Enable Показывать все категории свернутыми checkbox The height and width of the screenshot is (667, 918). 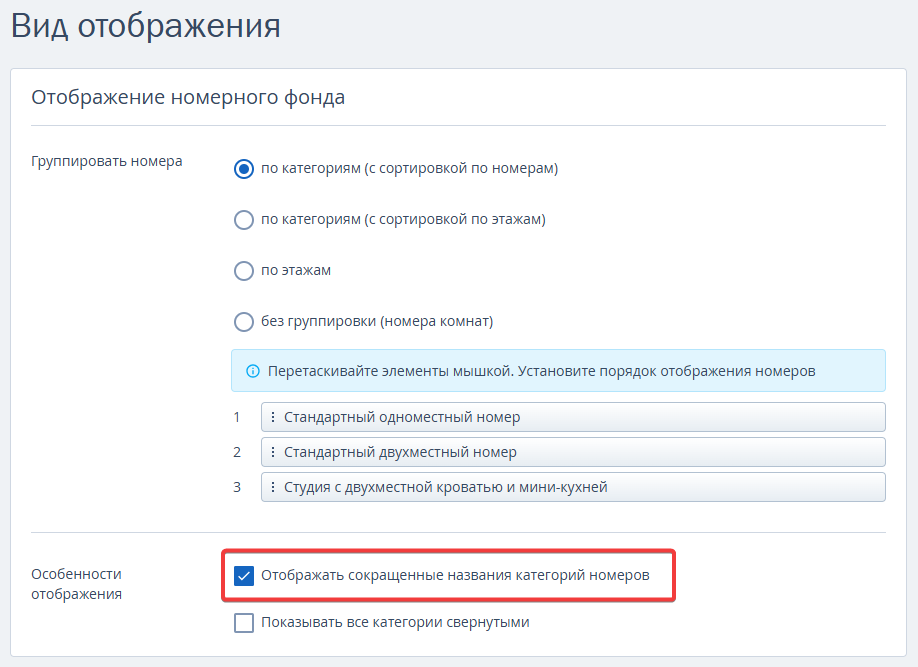click(244, 623)
